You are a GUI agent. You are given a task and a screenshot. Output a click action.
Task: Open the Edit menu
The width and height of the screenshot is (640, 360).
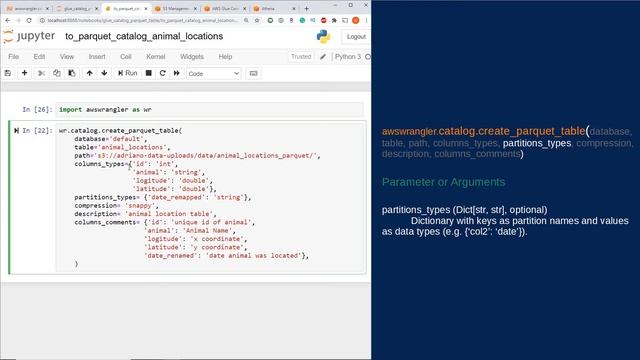[39, 57]
